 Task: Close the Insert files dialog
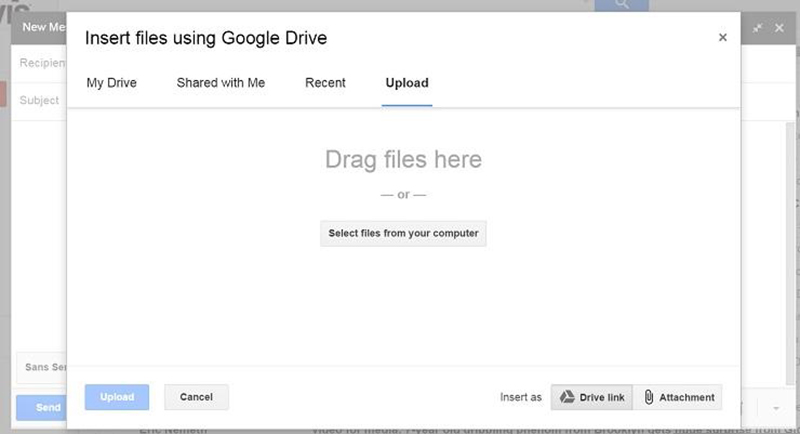click(x=722, y=38)
